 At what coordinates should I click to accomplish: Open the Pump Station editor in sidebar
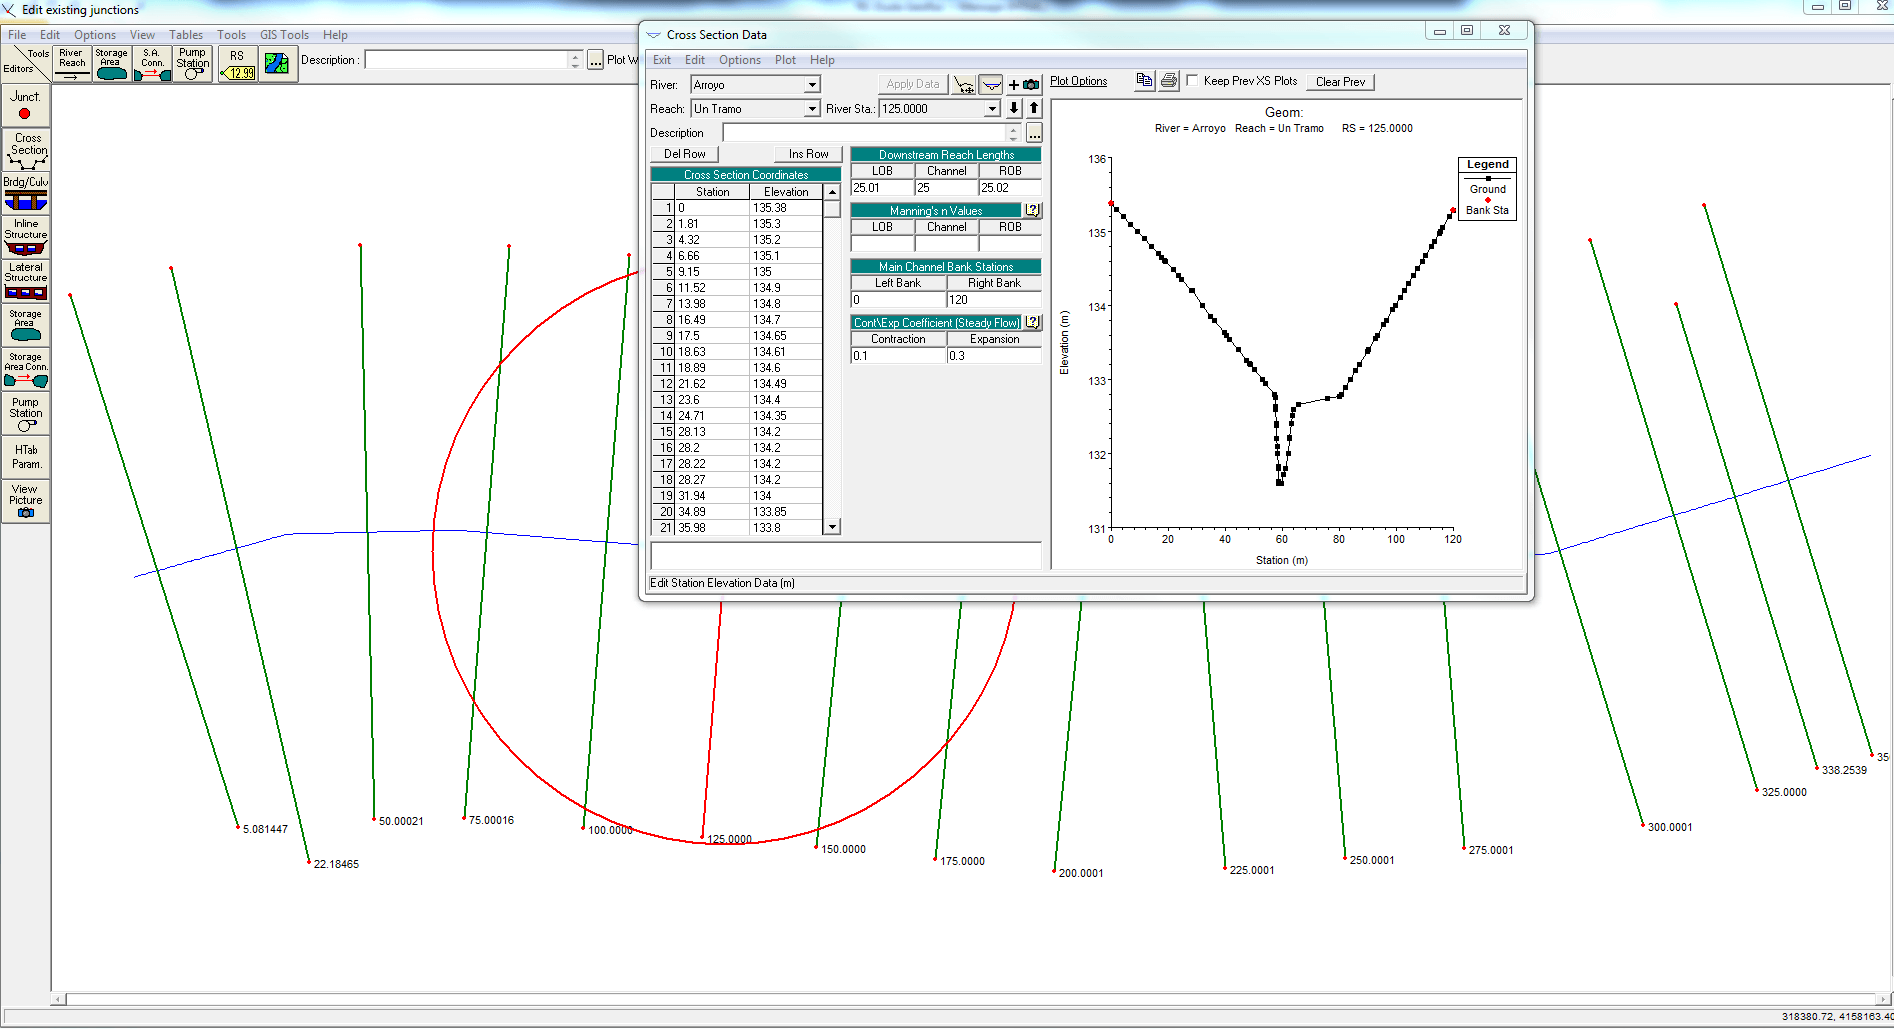25,413
